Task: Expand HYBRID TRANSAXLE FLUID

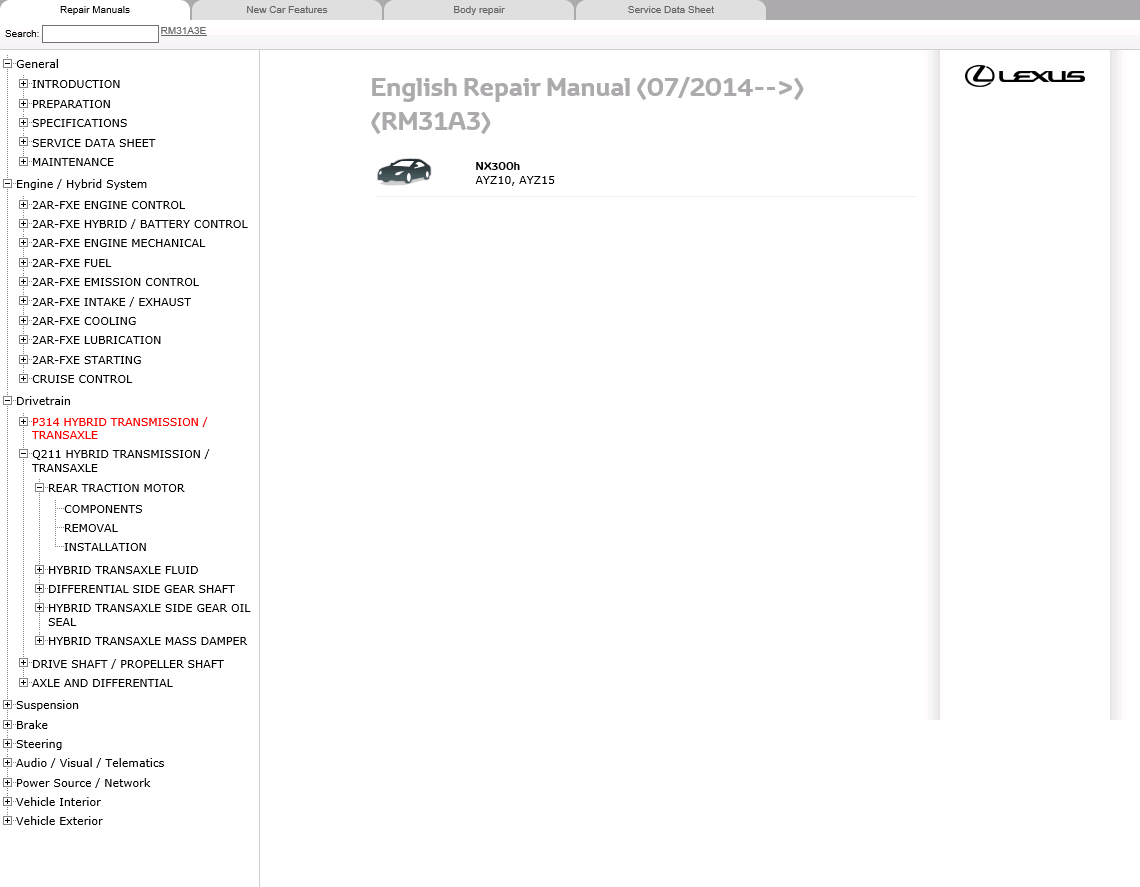Action: (x=40, y=569)
